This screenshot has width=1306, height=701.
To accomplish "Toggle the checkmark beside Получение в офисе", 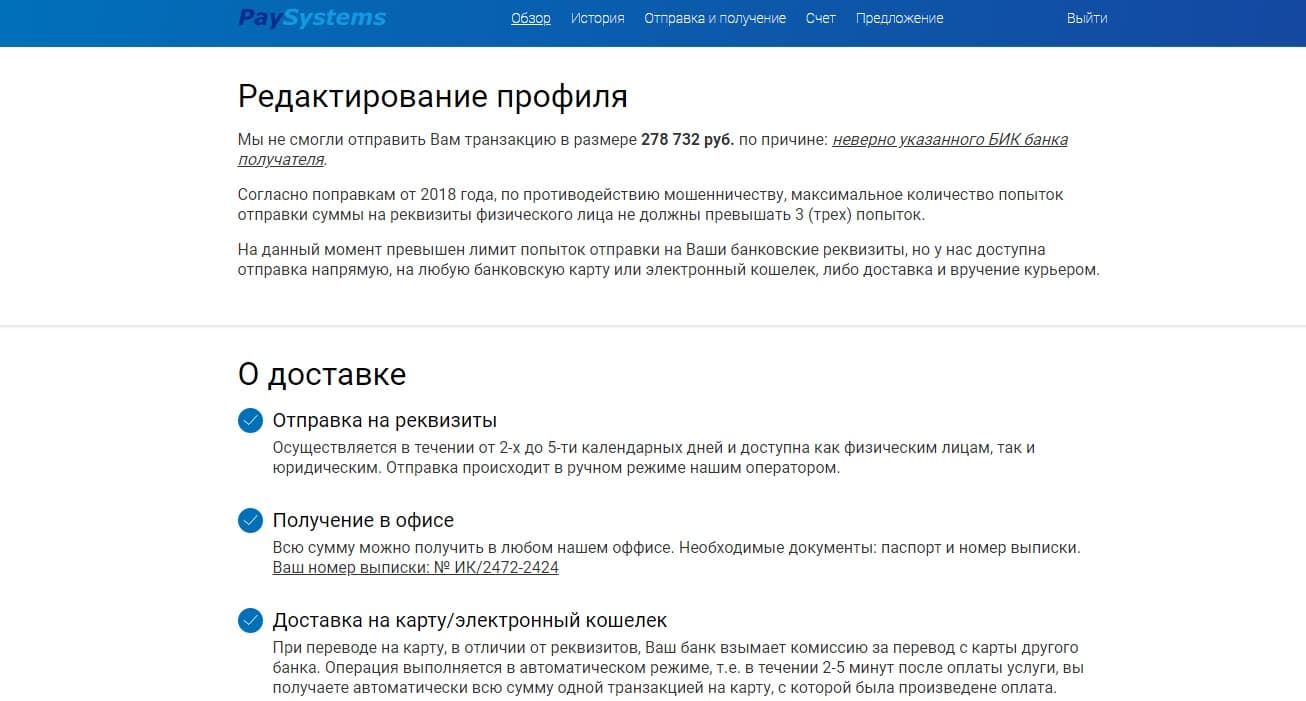I will point(249,520).
